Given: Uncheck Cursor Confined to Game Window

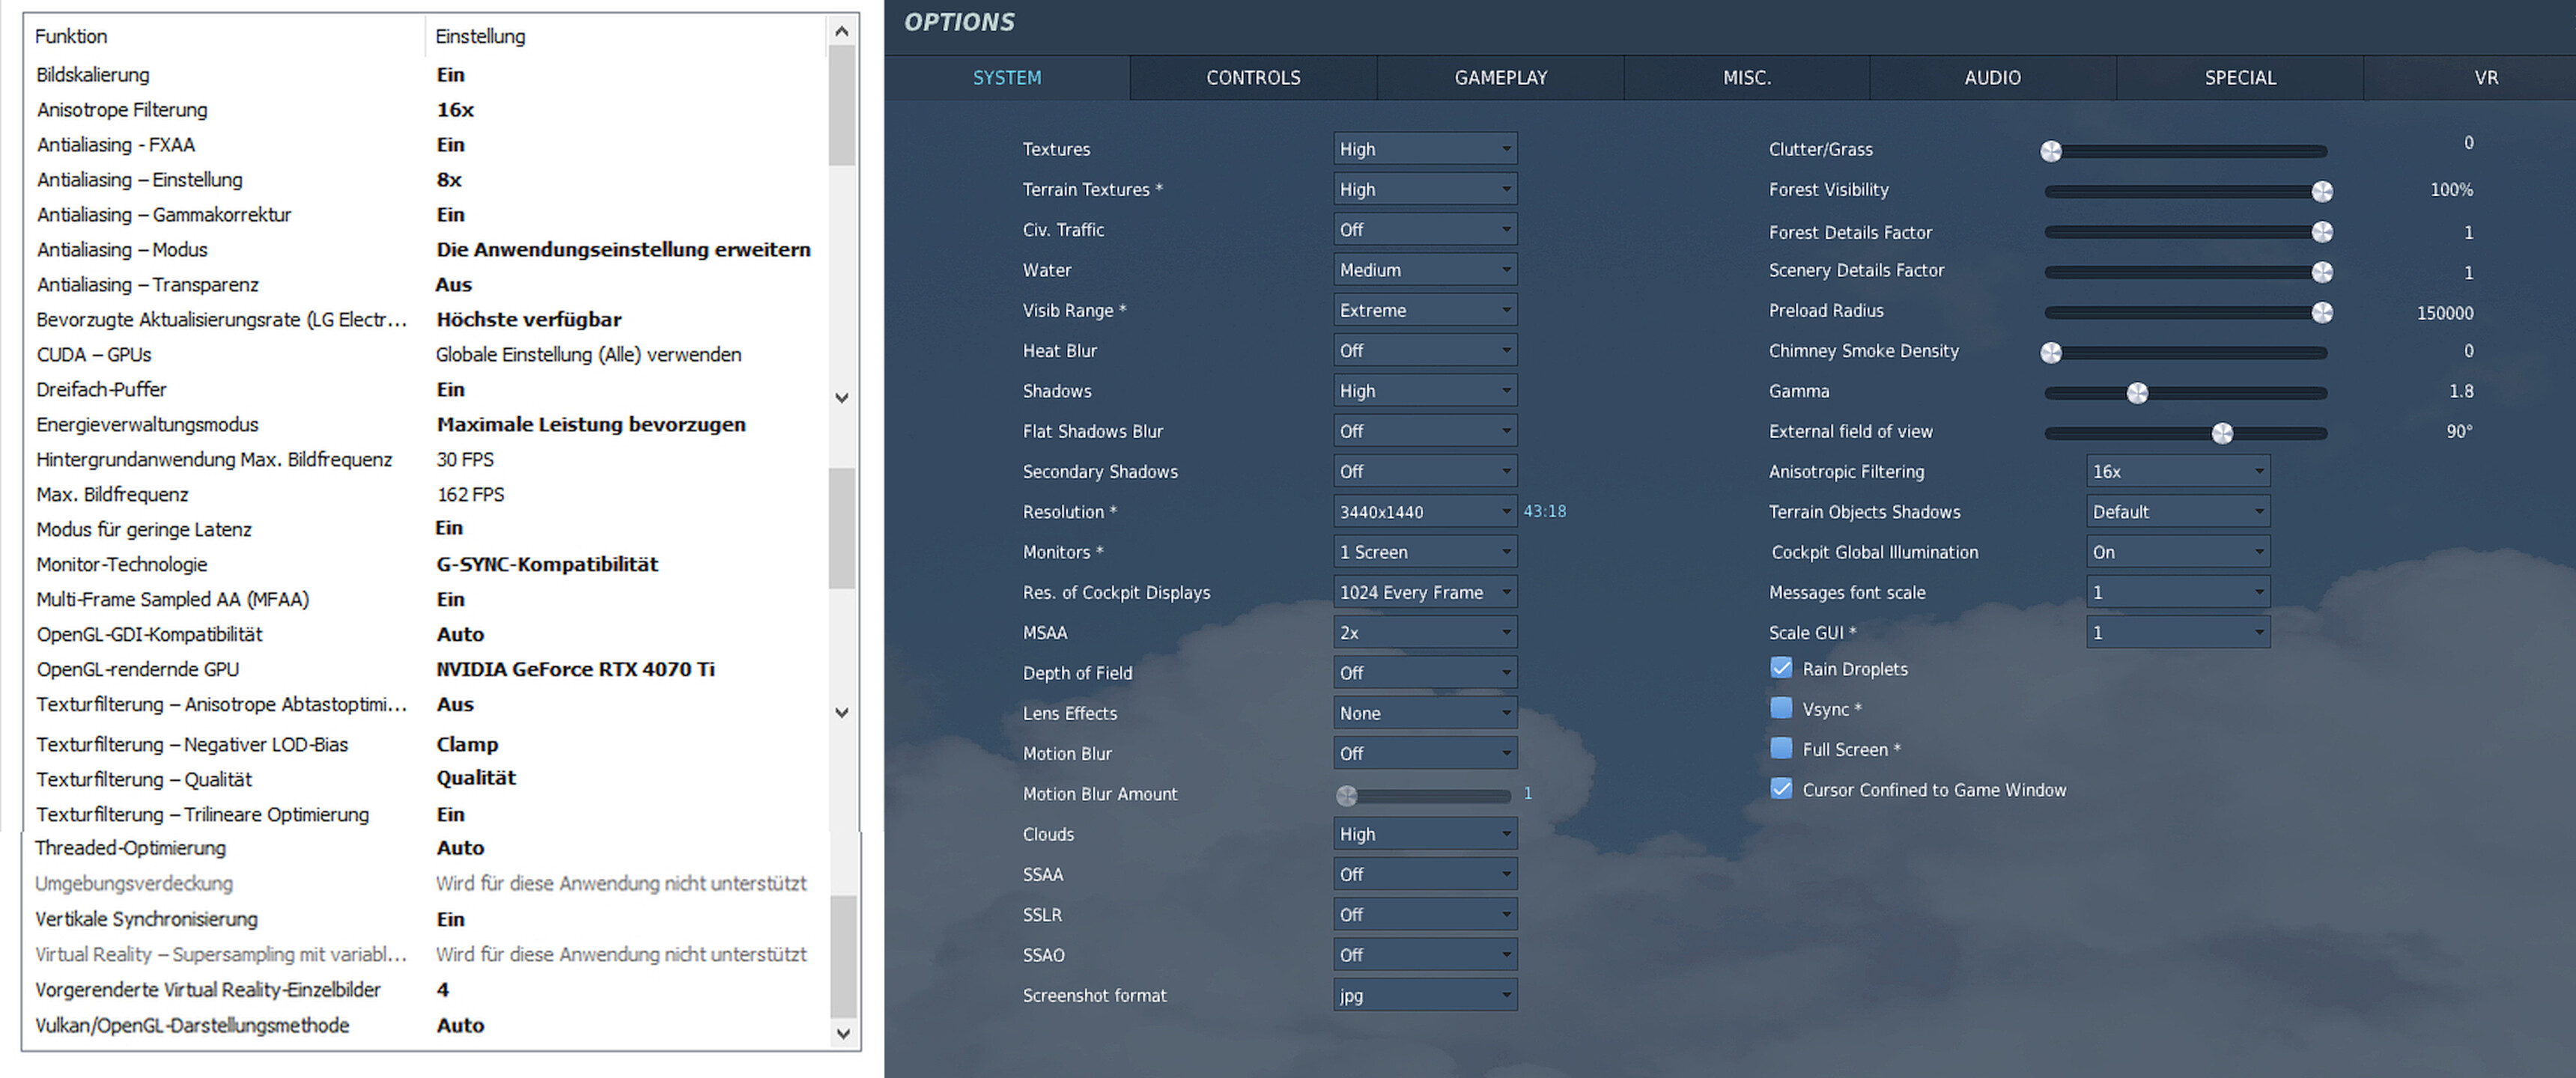Looking at the screenshot, I should point(1781,788).
